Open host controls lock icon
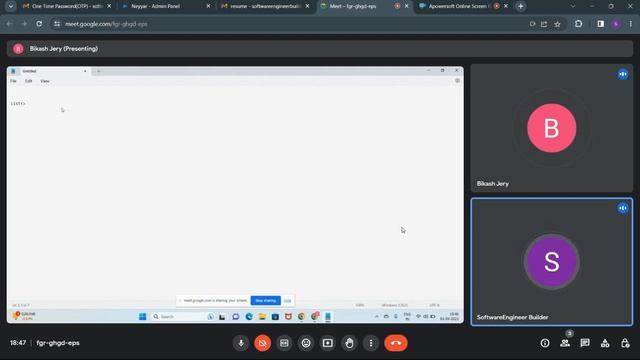640x360 pixels. 625,343
